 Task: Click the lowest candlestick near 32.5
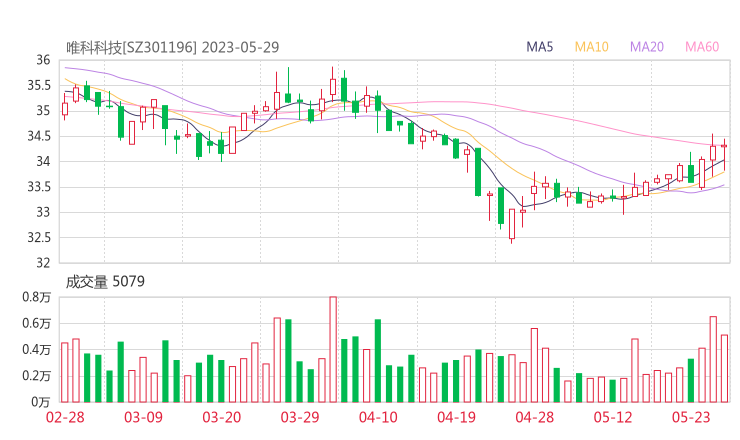pyautogui.click(x=512, y=224)
